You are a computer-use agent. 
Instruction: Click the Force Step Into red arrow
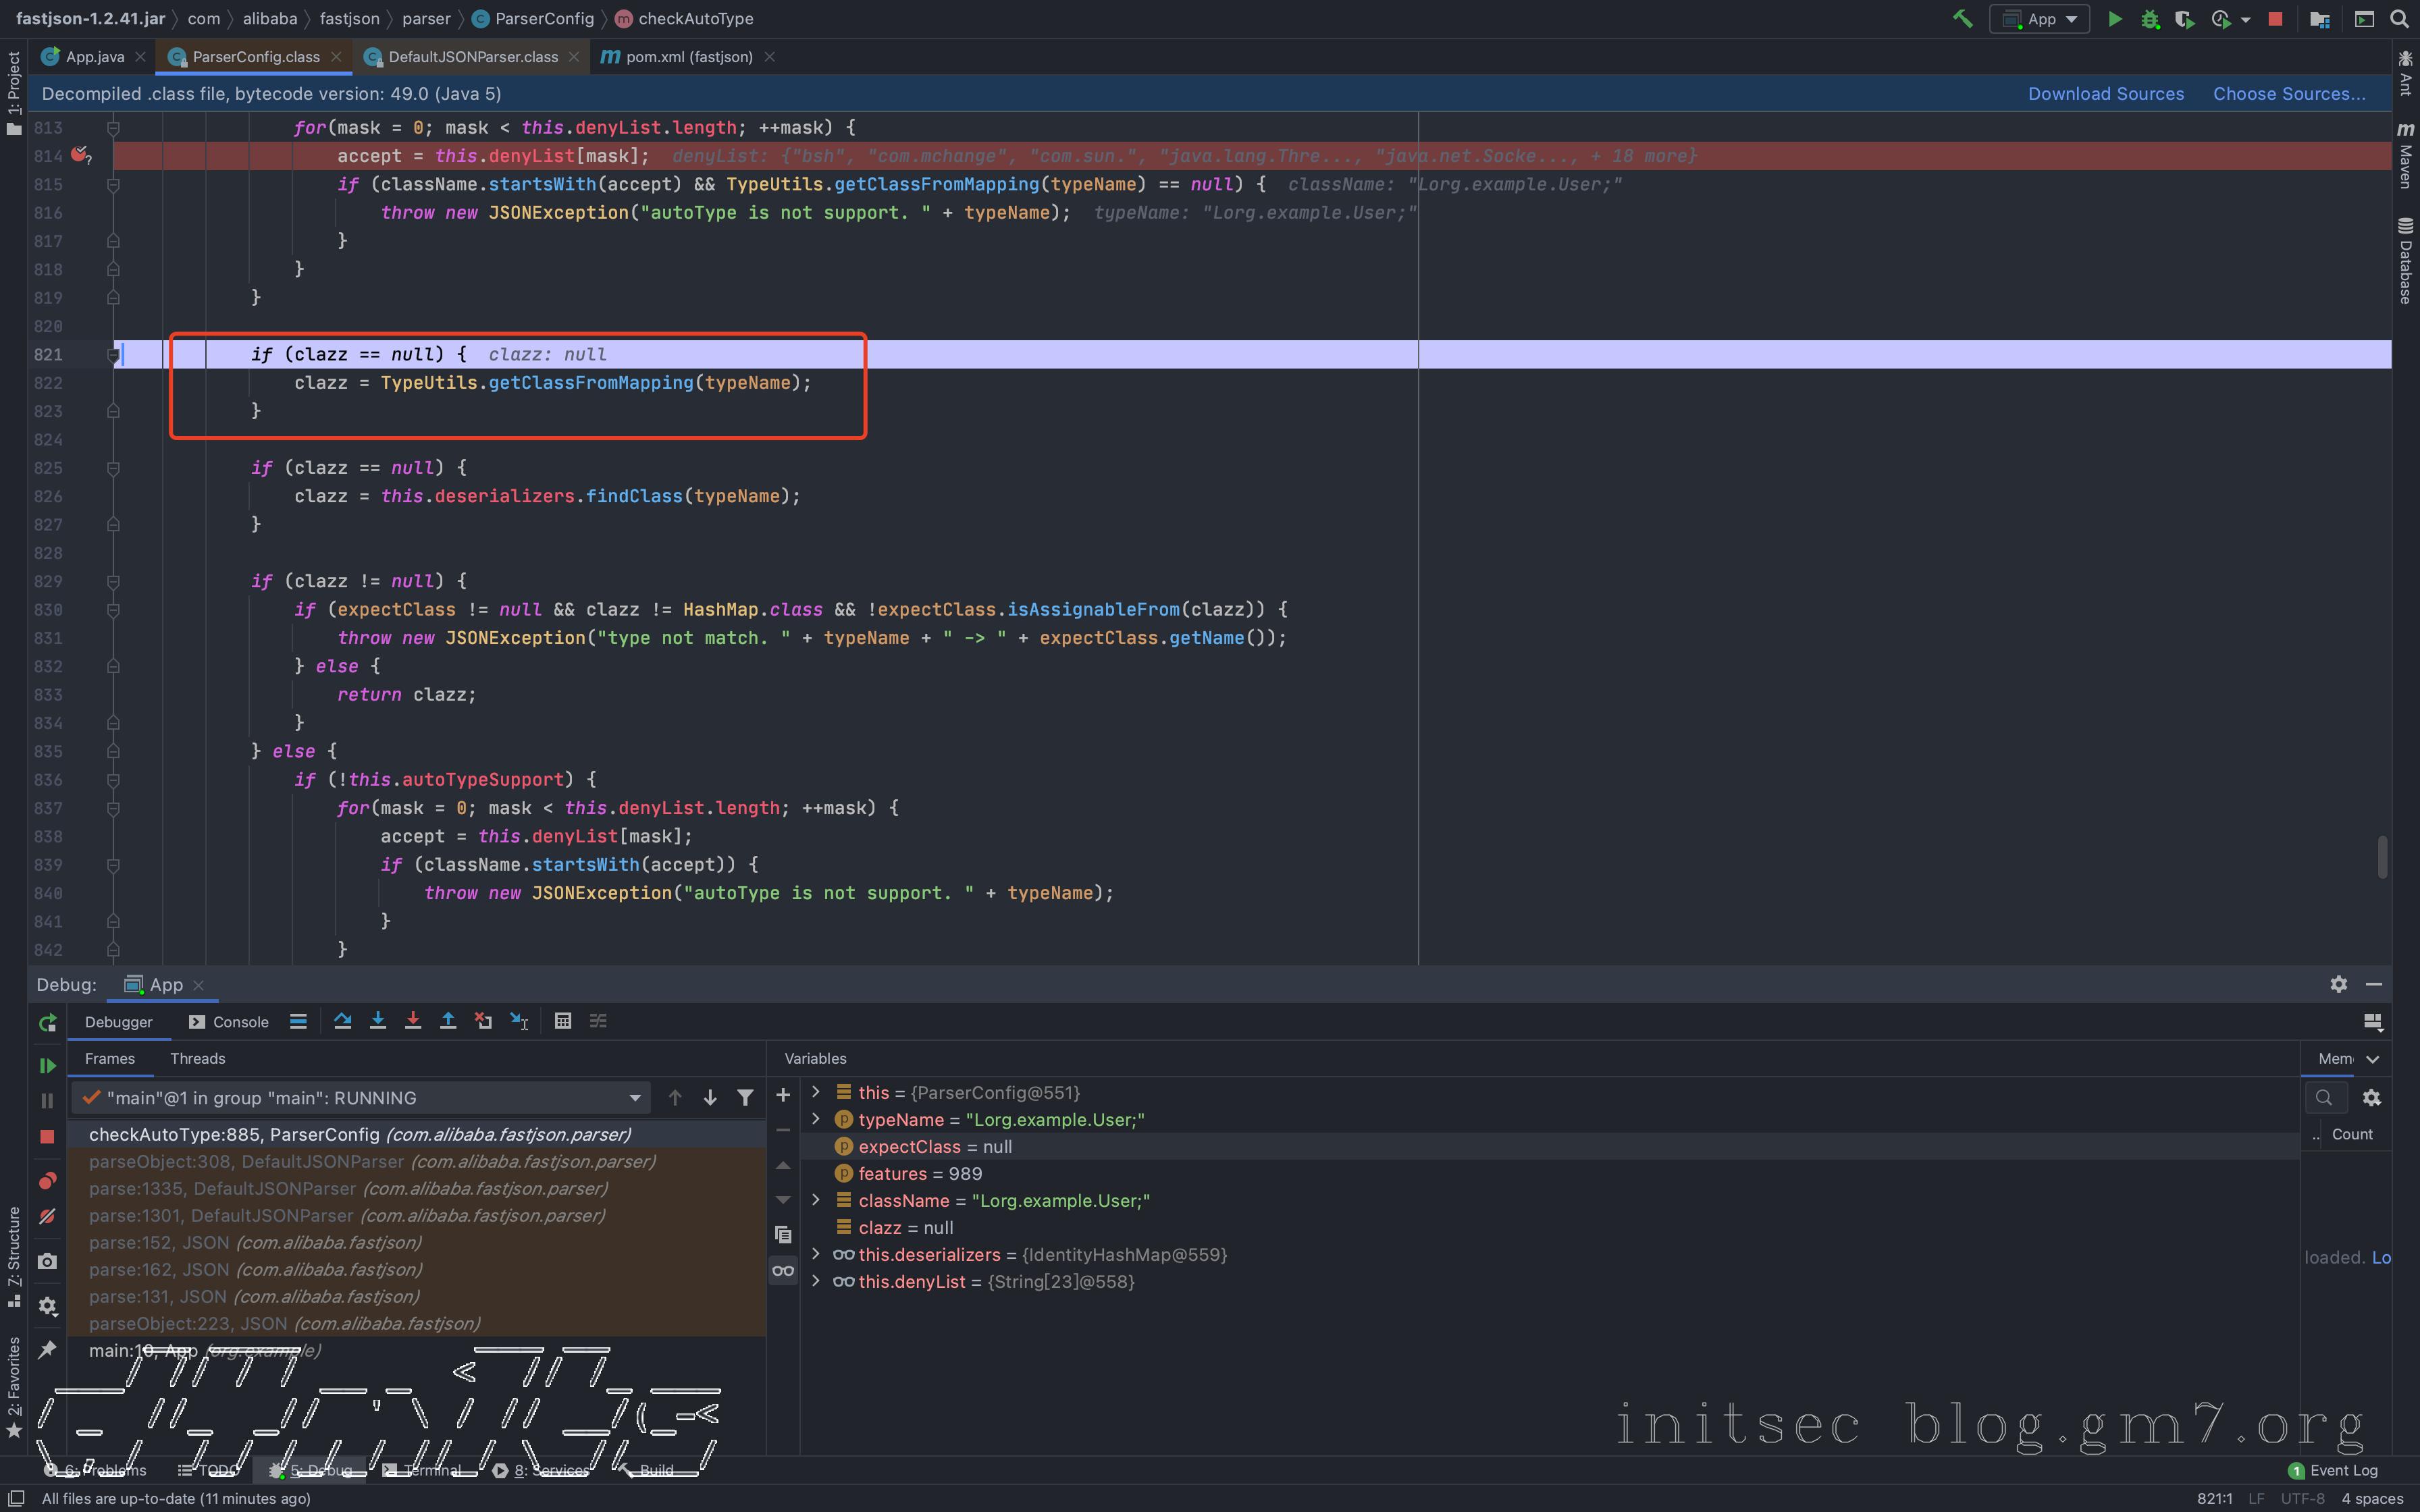[413, 1021]
